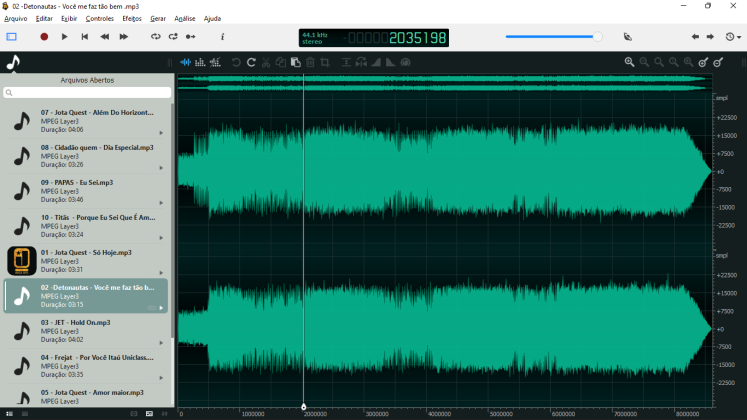This screenshot has height=420, width=747.
Task: Click the search field in Arquivos Abertos
Action: click(87, 92)
